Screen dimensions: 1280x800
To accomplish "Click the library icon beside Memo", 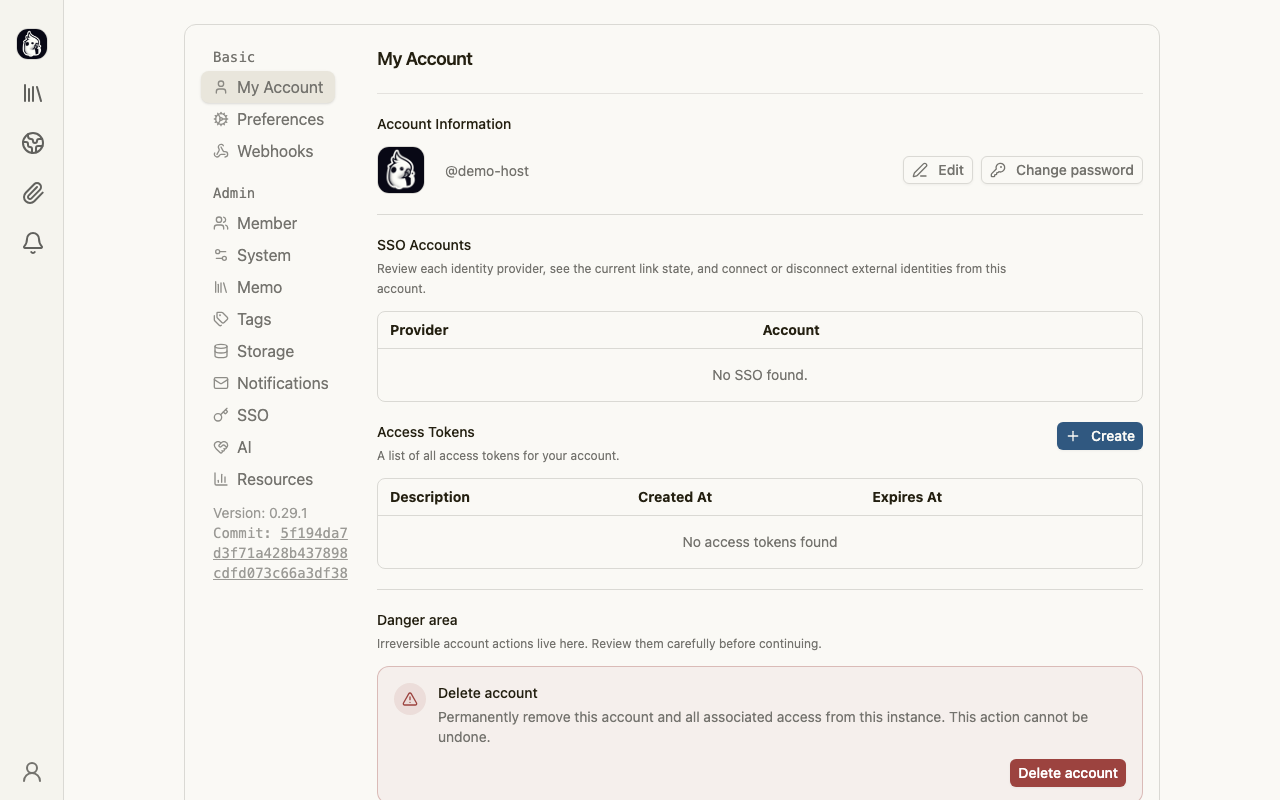I will click(221, 287).
